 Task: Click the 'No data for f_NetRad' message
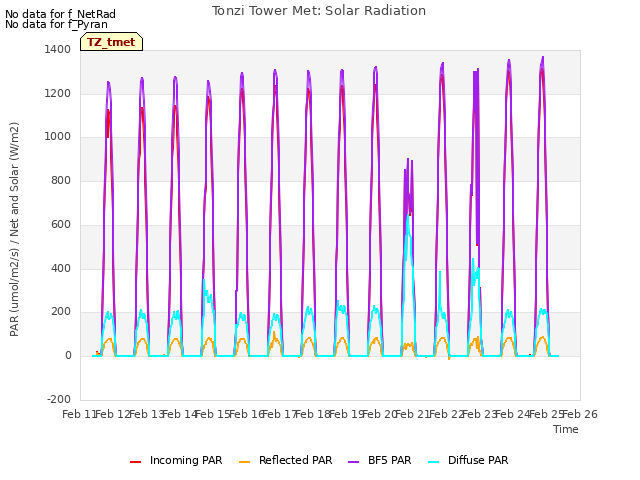click(x=60, y=14)
